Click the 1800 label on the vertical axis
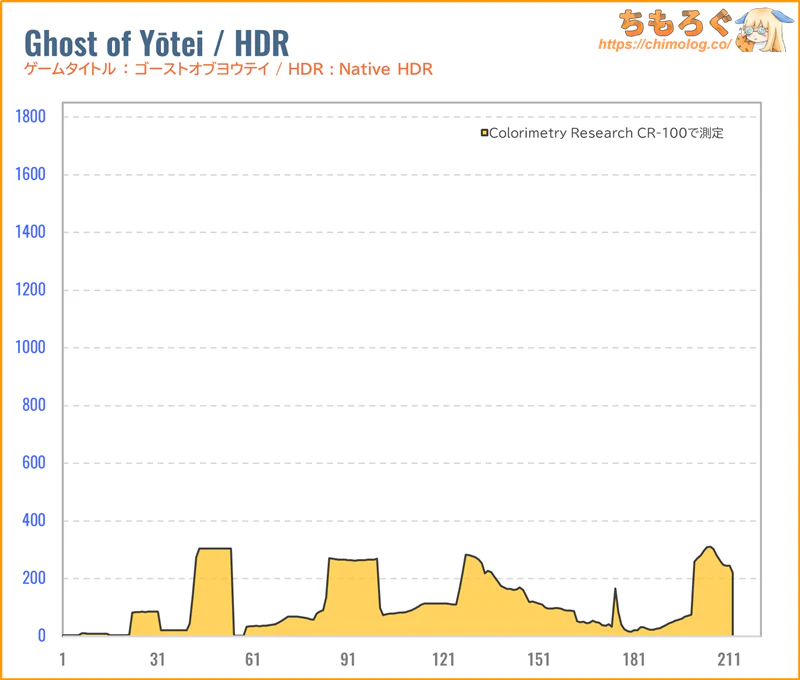The height and width of the screenshot is (680, 800). (x=31, y=117)
